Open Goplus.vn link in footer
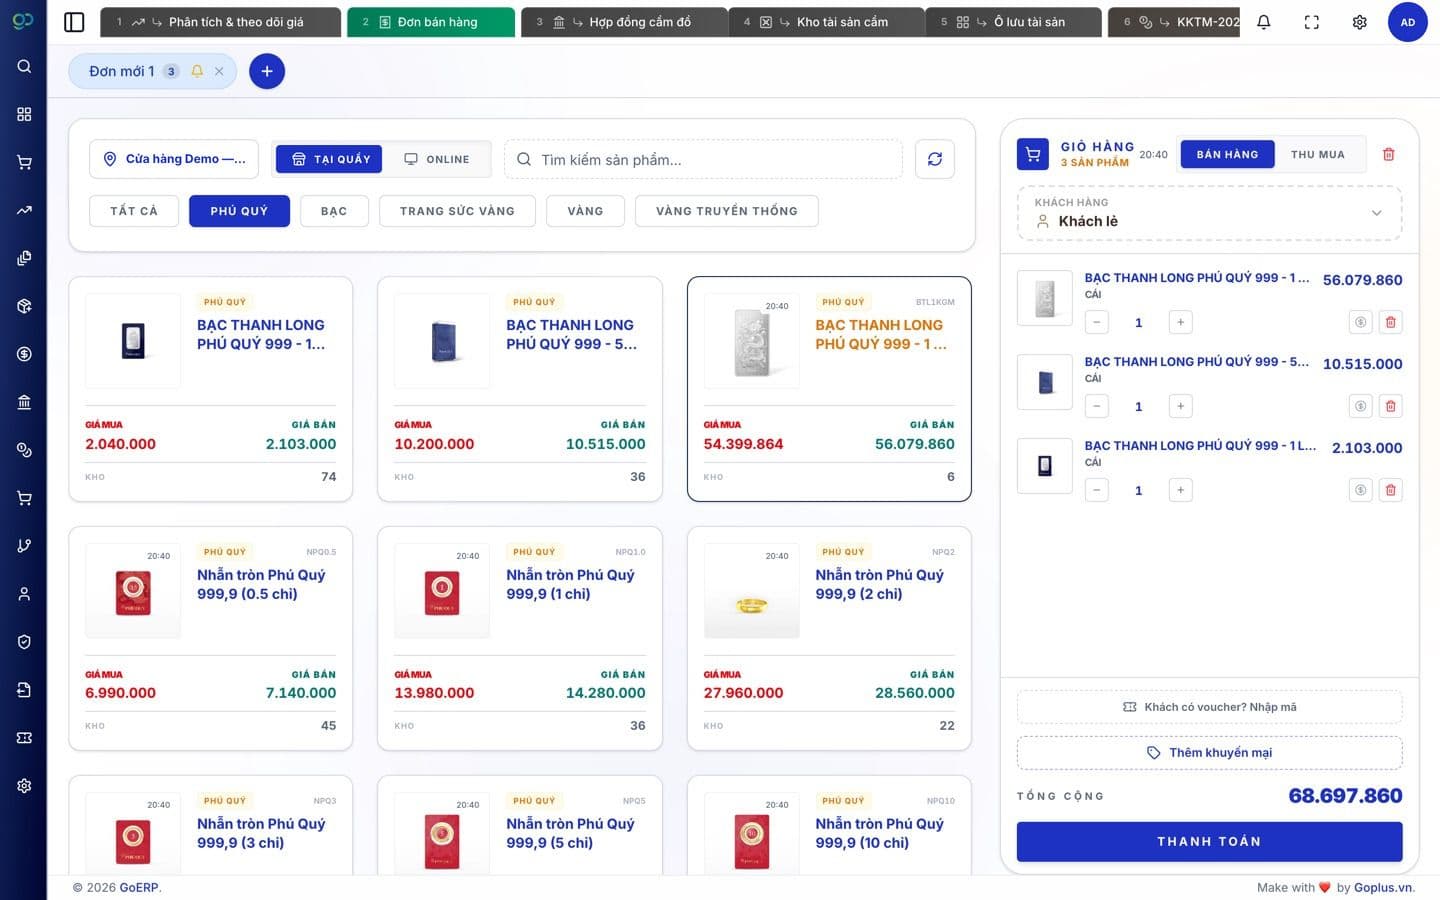 click(x=1383, y=887)
